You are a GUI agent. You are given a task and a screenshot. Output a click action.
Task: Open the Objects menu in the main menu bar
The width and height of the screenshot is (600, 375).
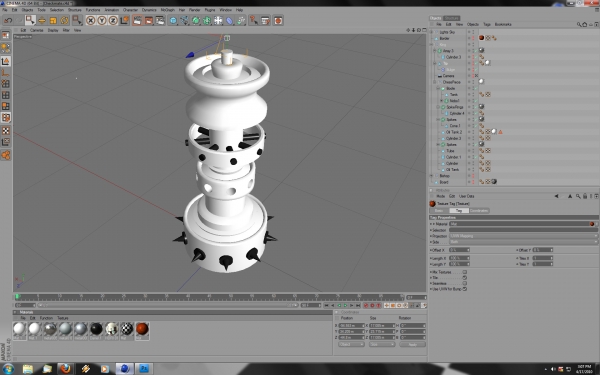tap(27, 10)
